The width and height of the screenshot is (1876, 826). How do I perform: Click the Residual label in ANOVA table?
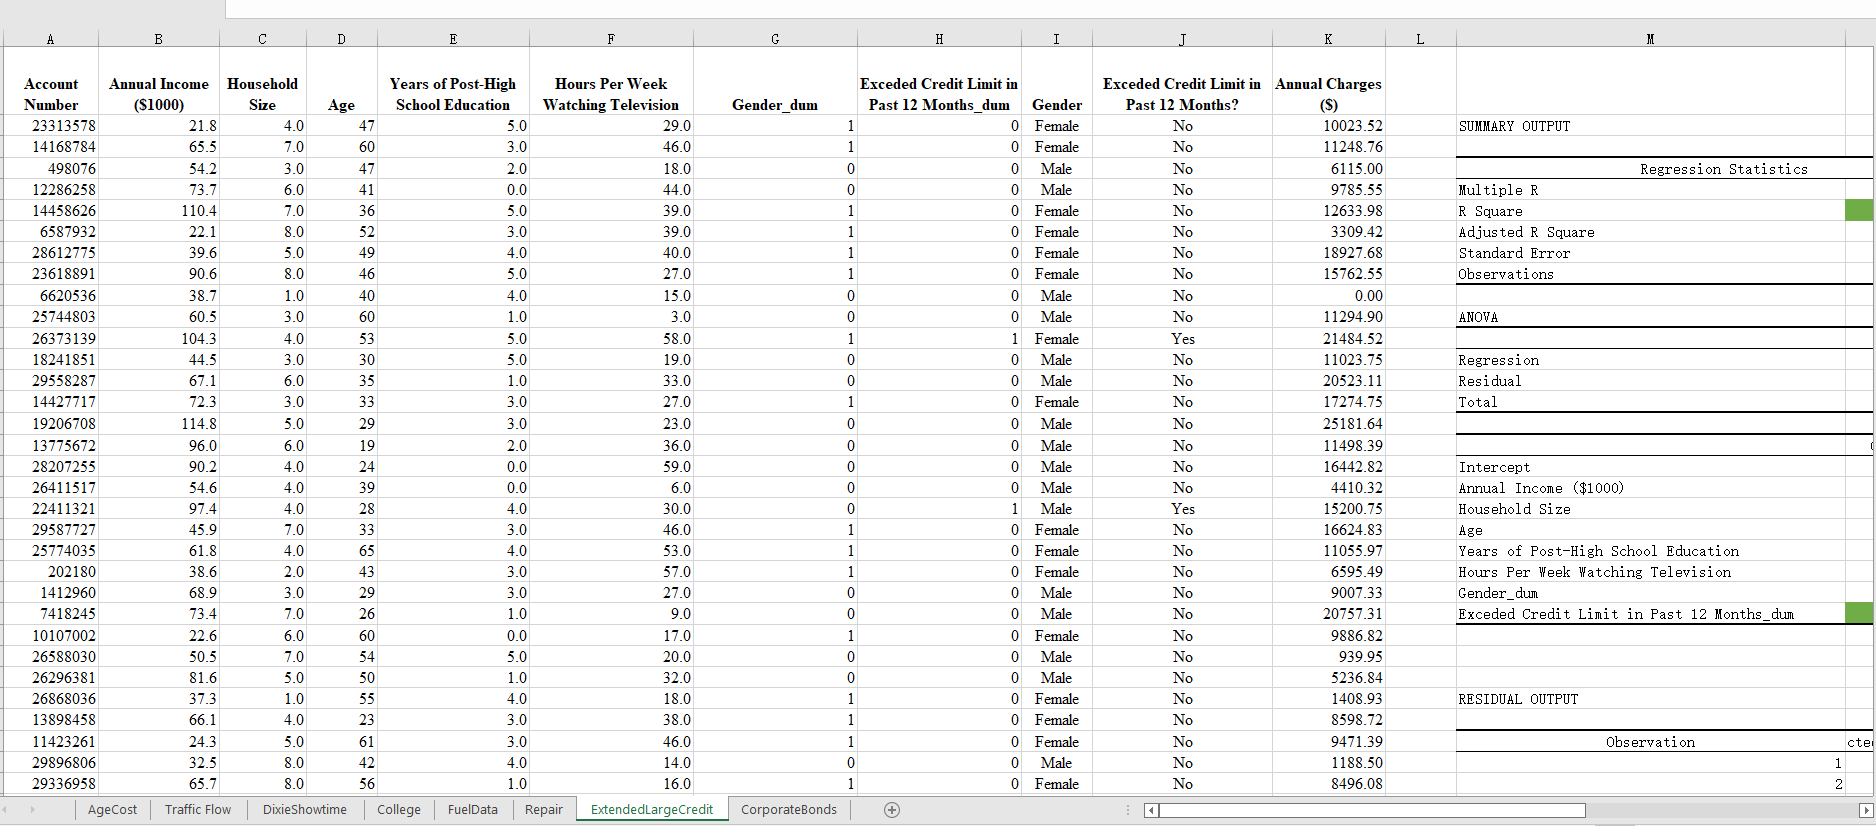(x=1650, y=381)
